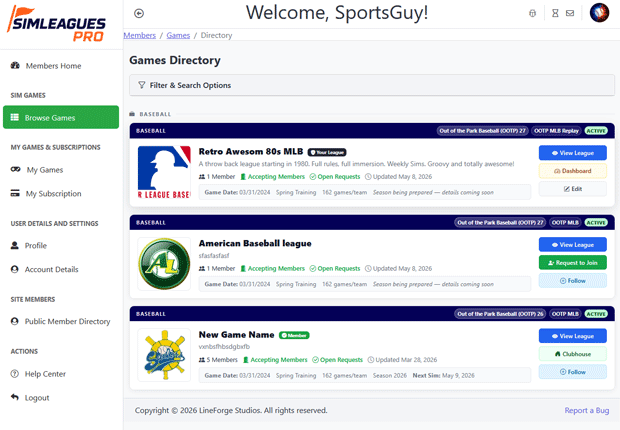The image size is (620, 430).
Task: View League for New Game Name
Action: coord(573,336)
